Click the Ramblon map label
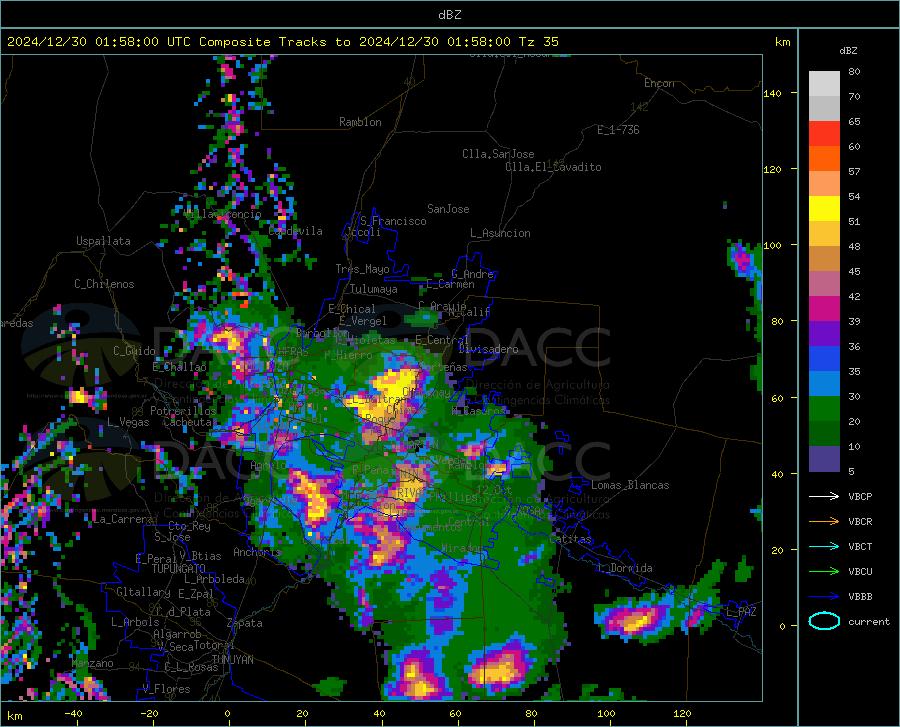This screenshot has width=900, height=727. (x=360, y=122)
